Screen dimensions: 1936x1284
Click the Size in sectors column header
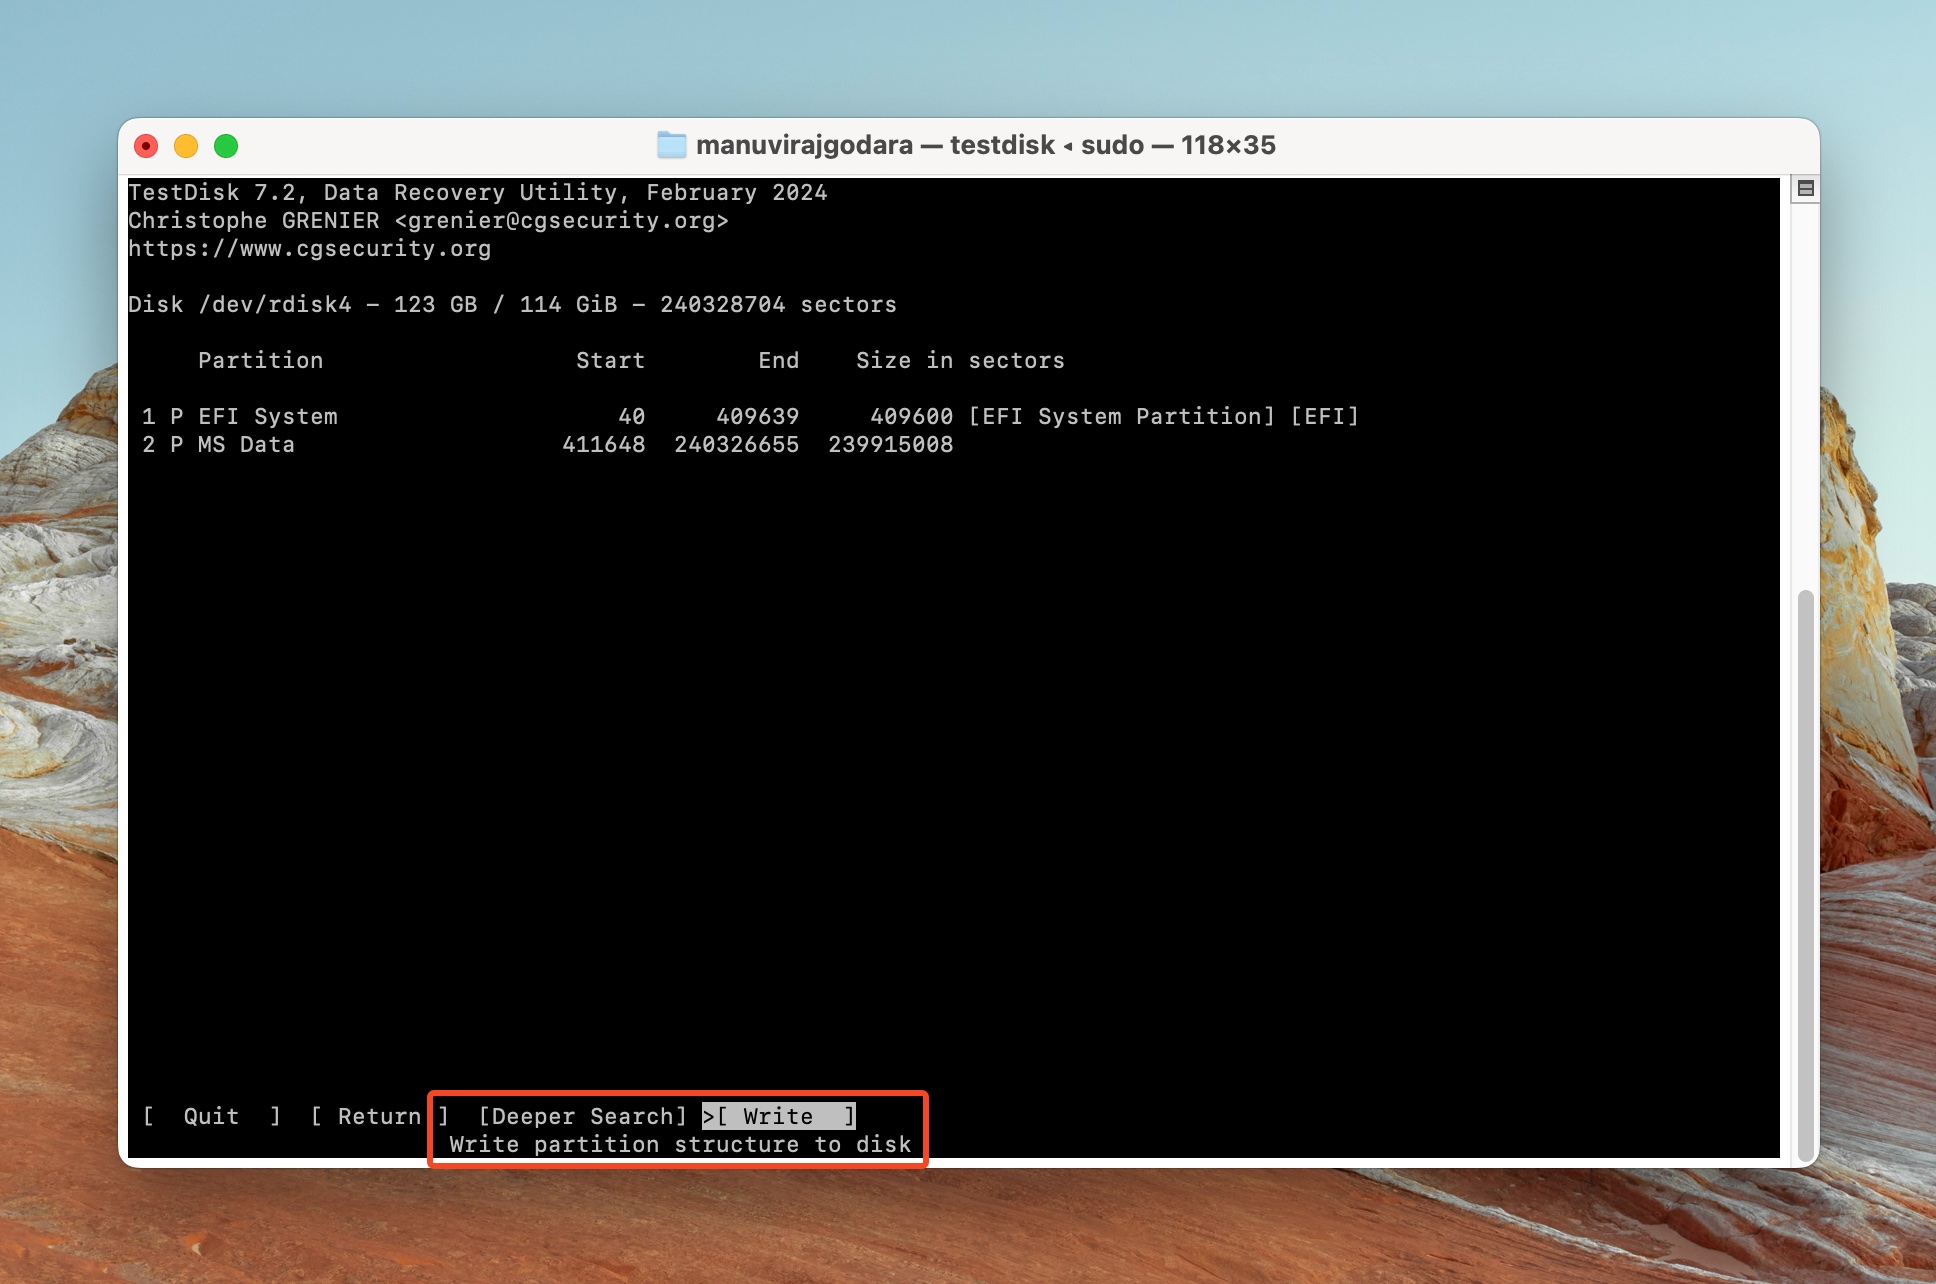point(960,360)
